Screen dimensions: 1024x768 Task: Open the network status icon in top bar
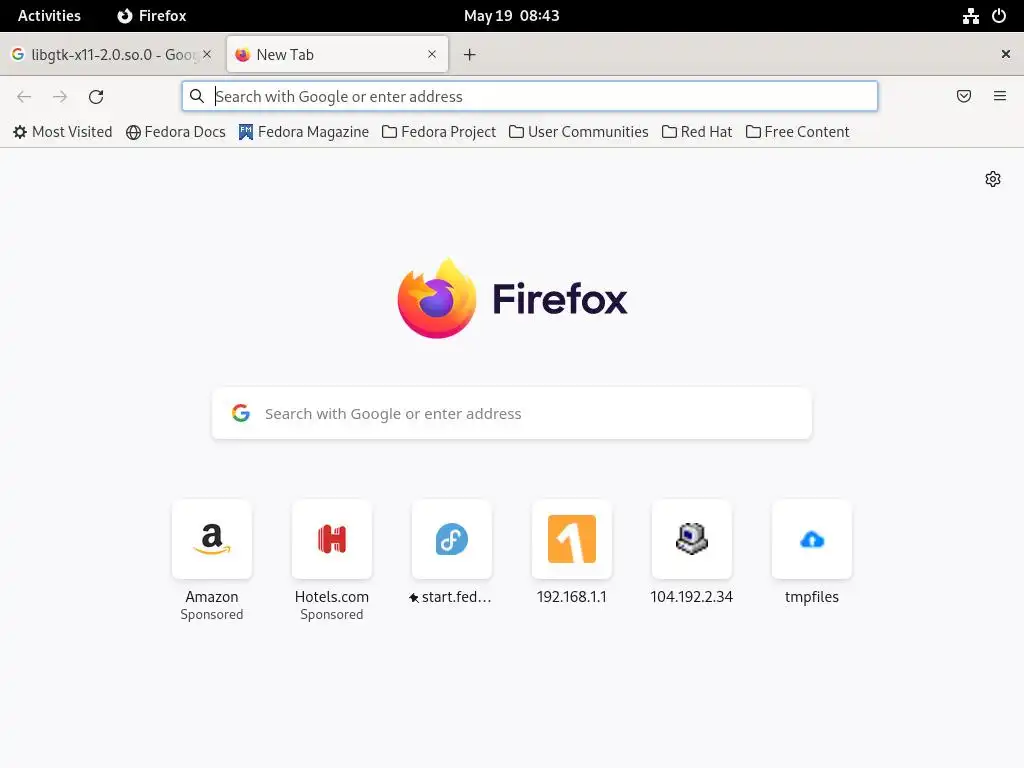click(970, 16)
